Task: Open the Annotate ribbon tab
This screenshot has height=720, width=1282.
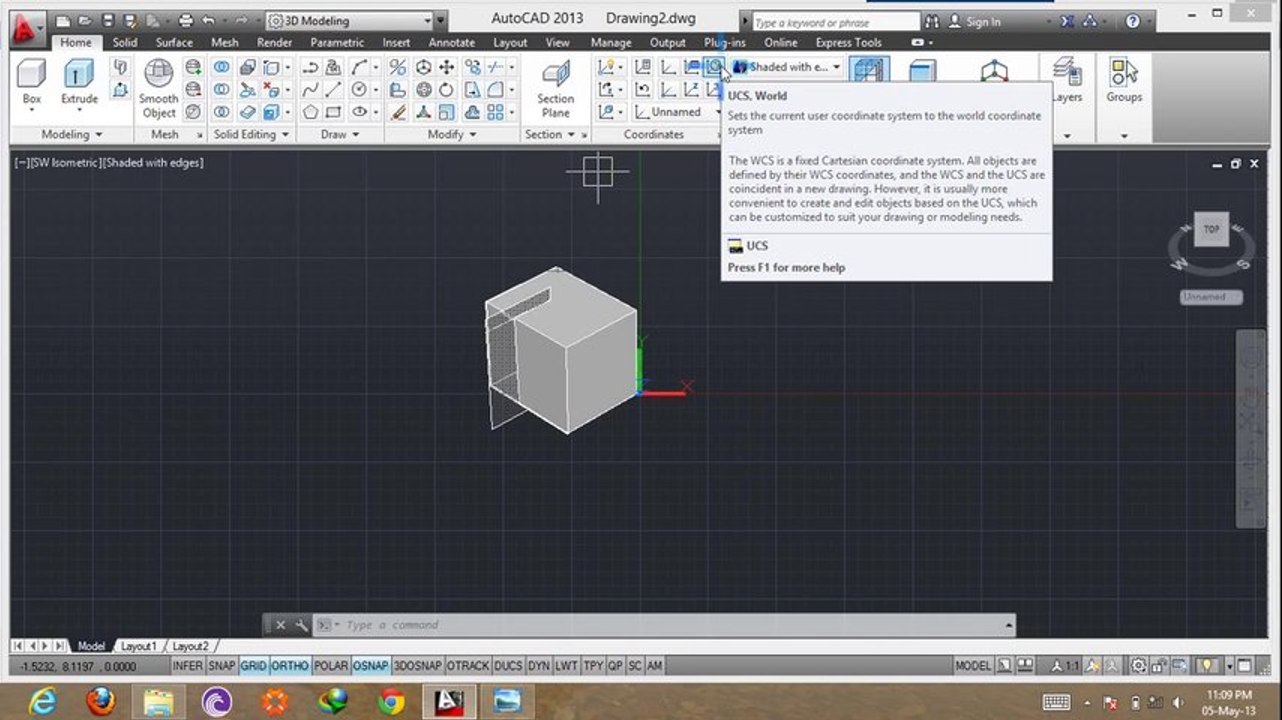Action: click(451, 43)
